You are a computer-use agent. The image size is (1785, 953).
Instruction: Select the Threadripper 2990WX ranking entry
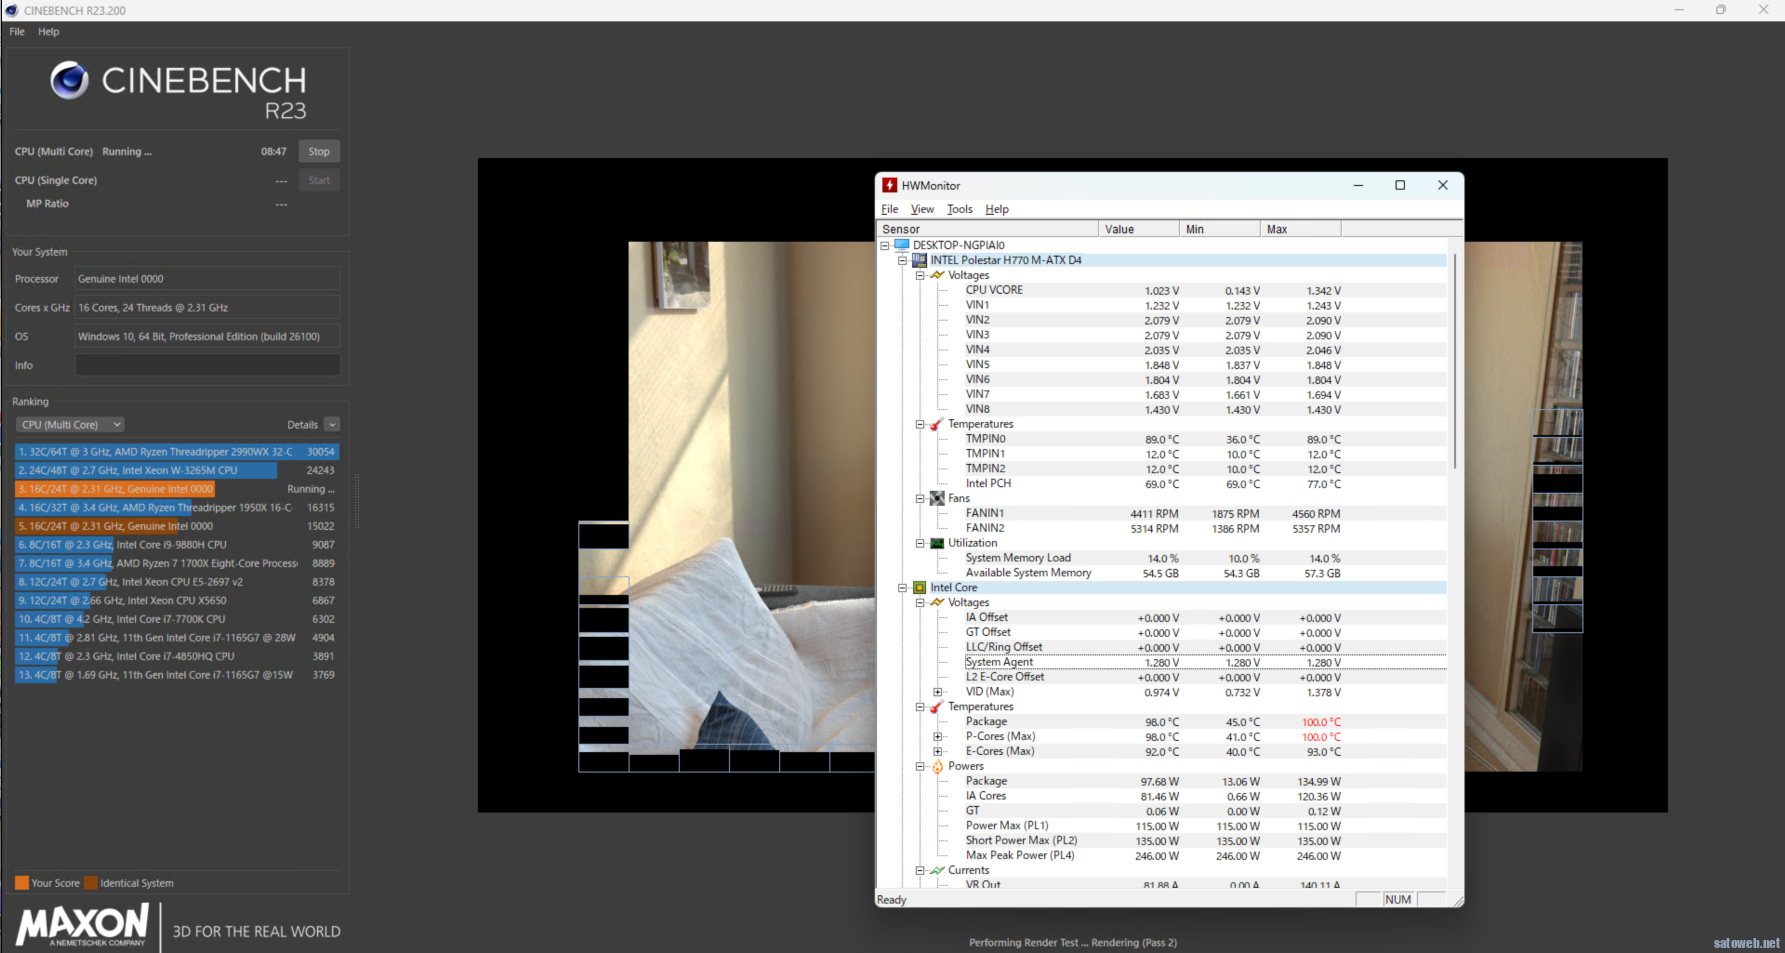(177, 452)
